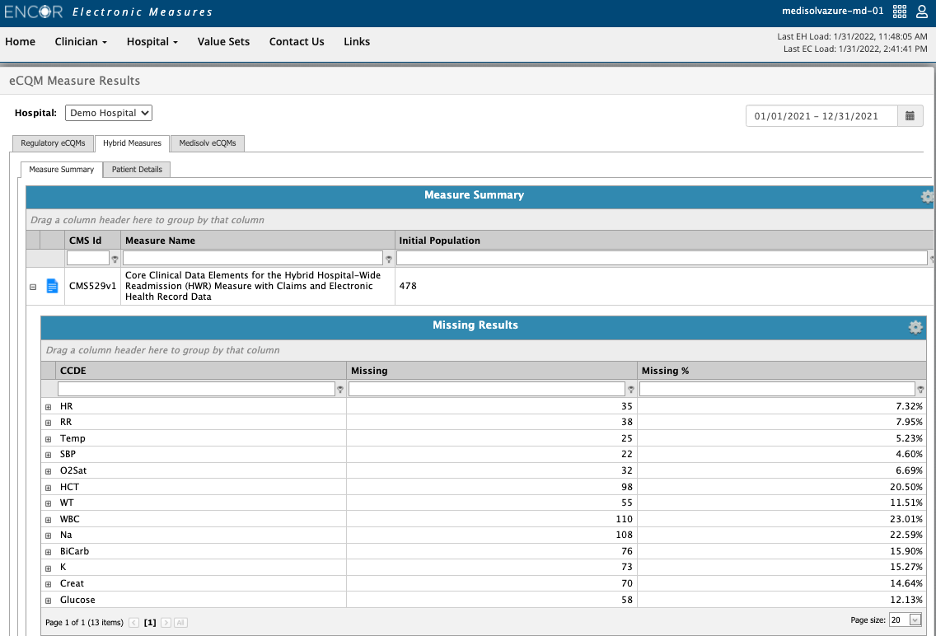Open the Missing Results gear icon
The image size is (936, 636).
pos(914,326)
